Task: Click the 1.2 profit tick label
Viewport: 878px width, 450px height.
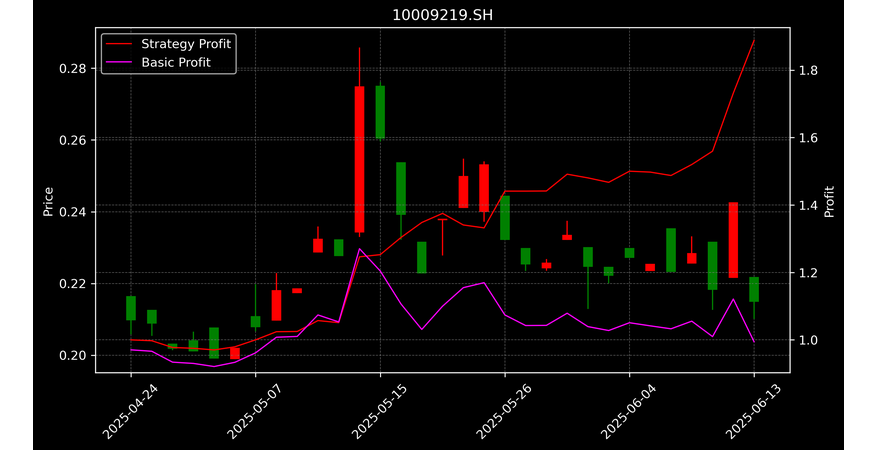Action: 809,273
